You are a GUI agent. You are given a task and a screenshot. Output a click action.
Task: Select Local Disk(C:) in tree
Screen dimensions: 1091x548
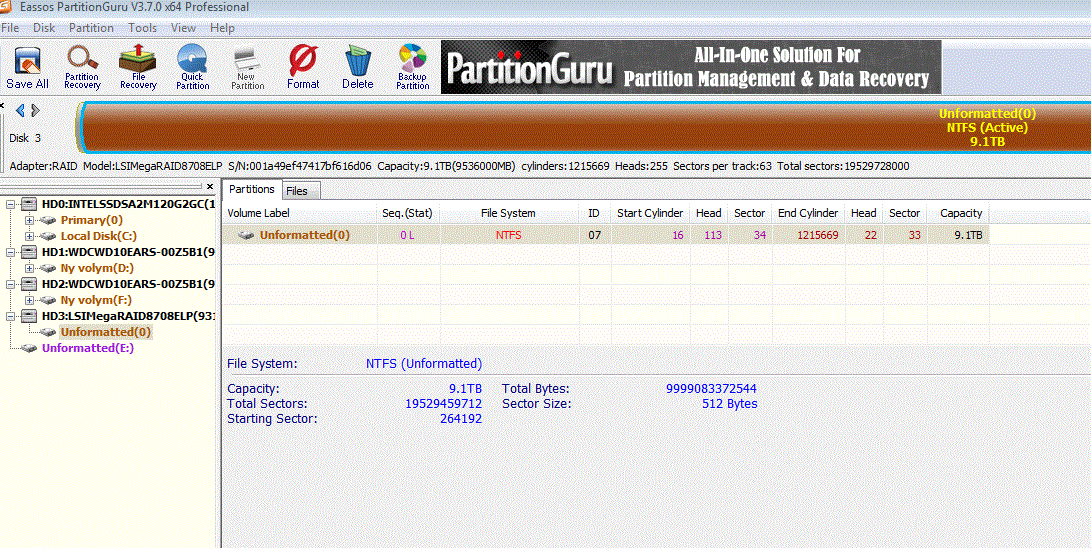coord(99,236)
